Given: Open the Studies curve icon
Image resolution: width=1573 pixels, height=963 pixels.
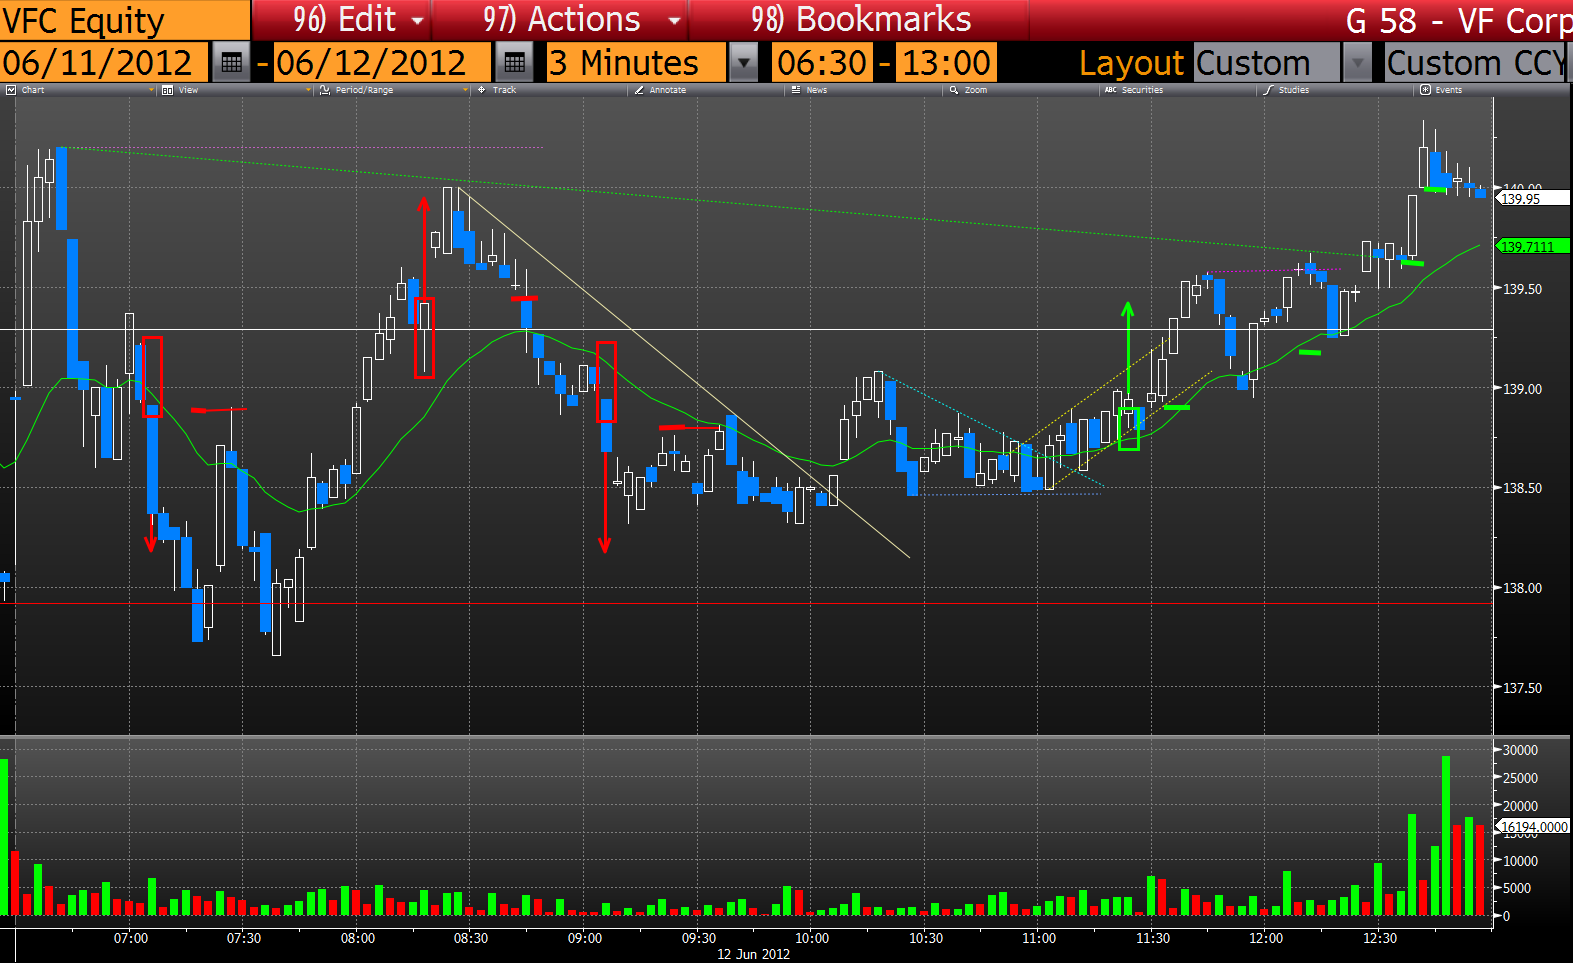Looking at the screenshot, I should pos(1268,90).
